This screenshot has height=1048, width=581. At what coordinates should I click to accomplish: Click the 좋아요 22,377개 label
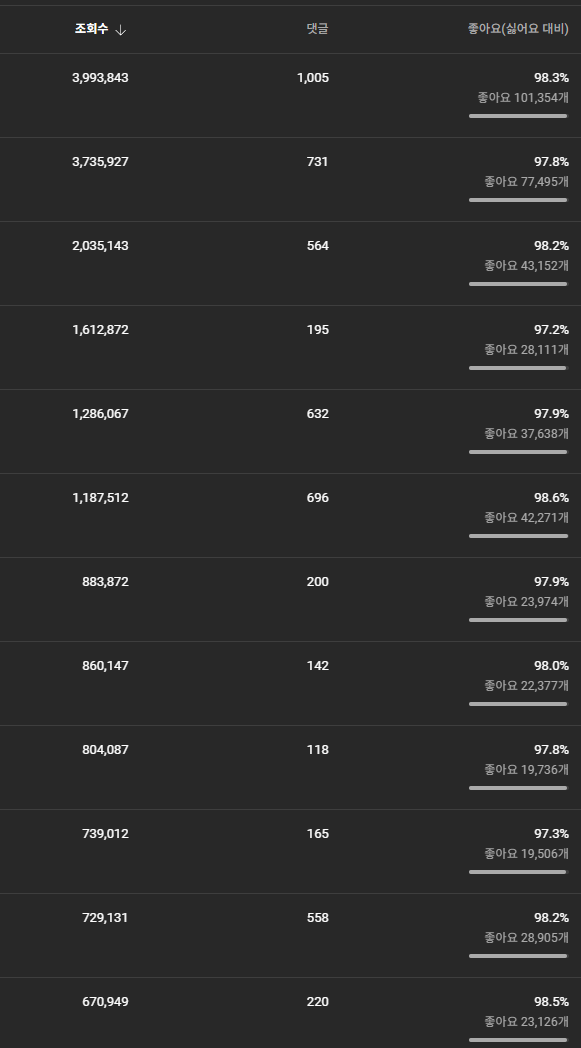[x=527, y=686]
